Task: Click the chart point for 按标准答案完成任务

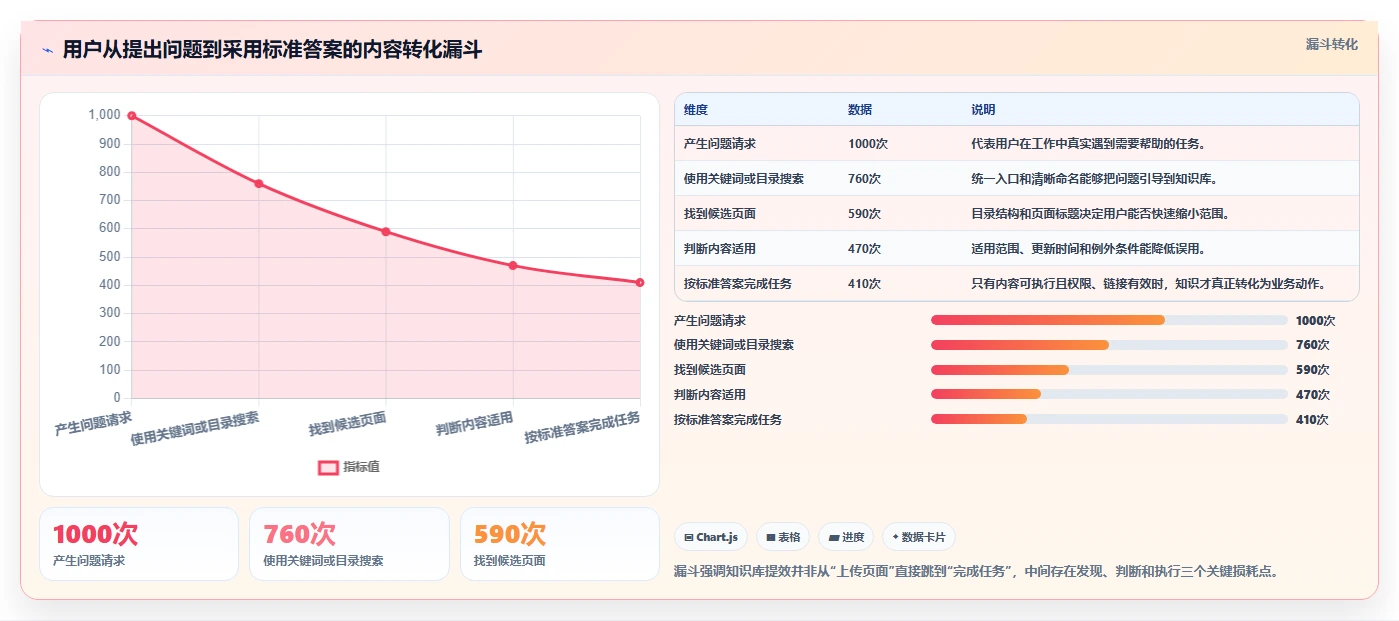Action: click(640, 283)
